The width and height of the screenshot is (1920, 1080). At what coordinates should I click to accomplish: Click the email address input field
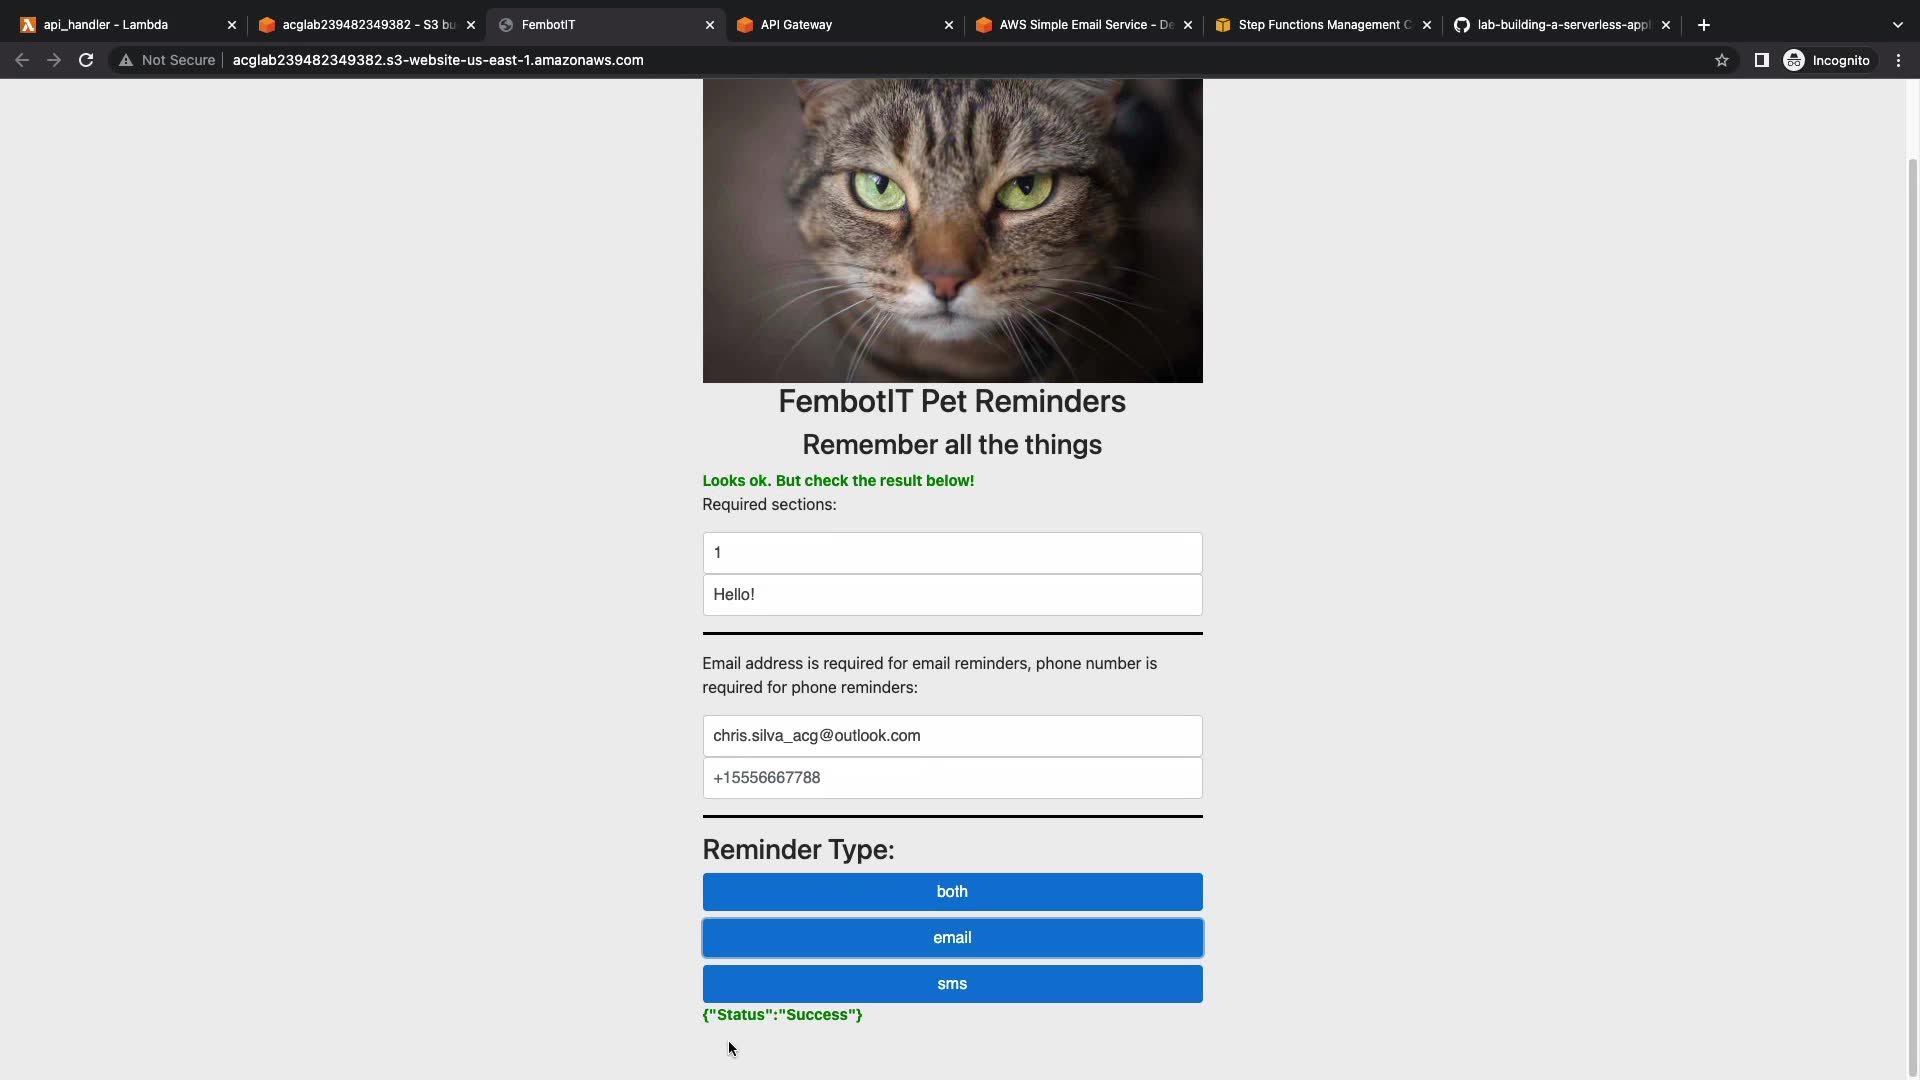click(952, 736)
